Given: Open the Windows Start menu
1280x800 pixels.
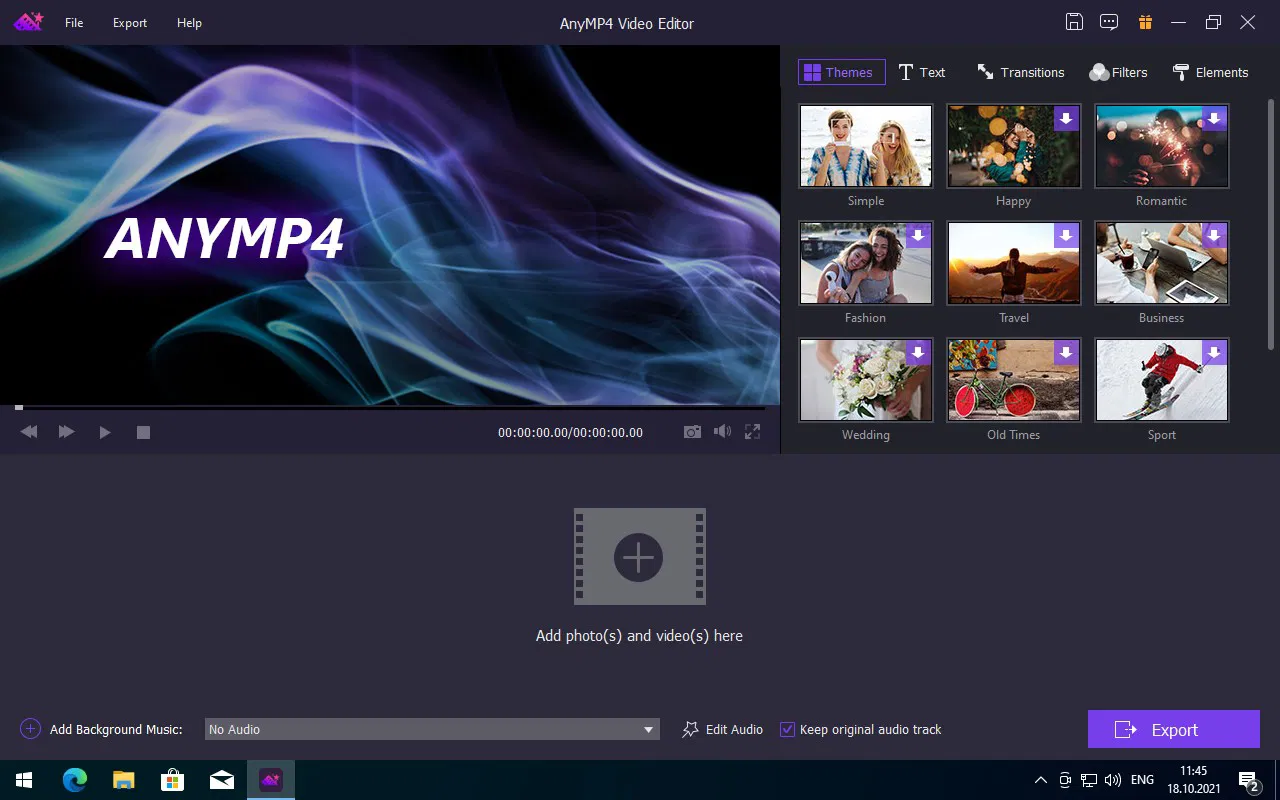Looking at the screenshot, I should [24, 780].
